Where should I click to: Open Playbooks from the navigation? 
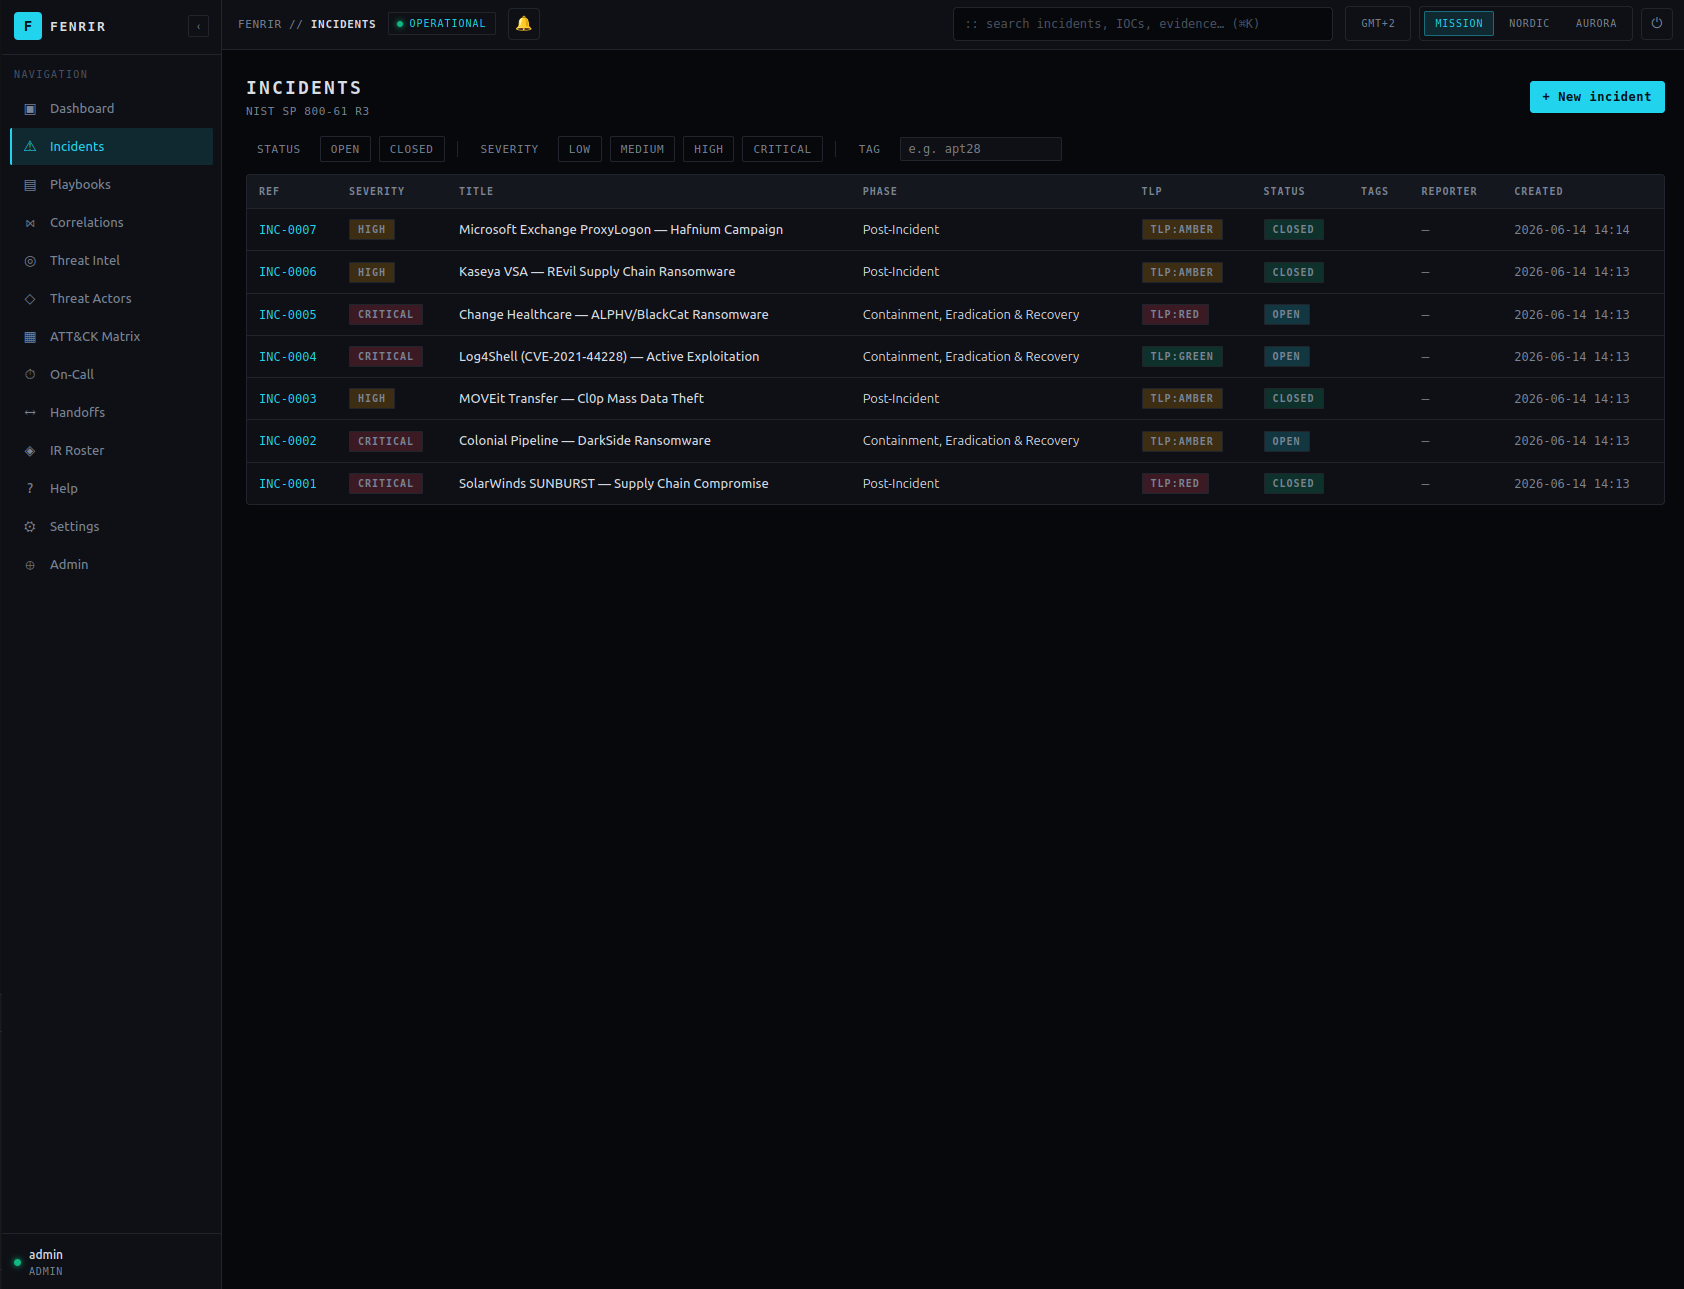pos(111,184)
